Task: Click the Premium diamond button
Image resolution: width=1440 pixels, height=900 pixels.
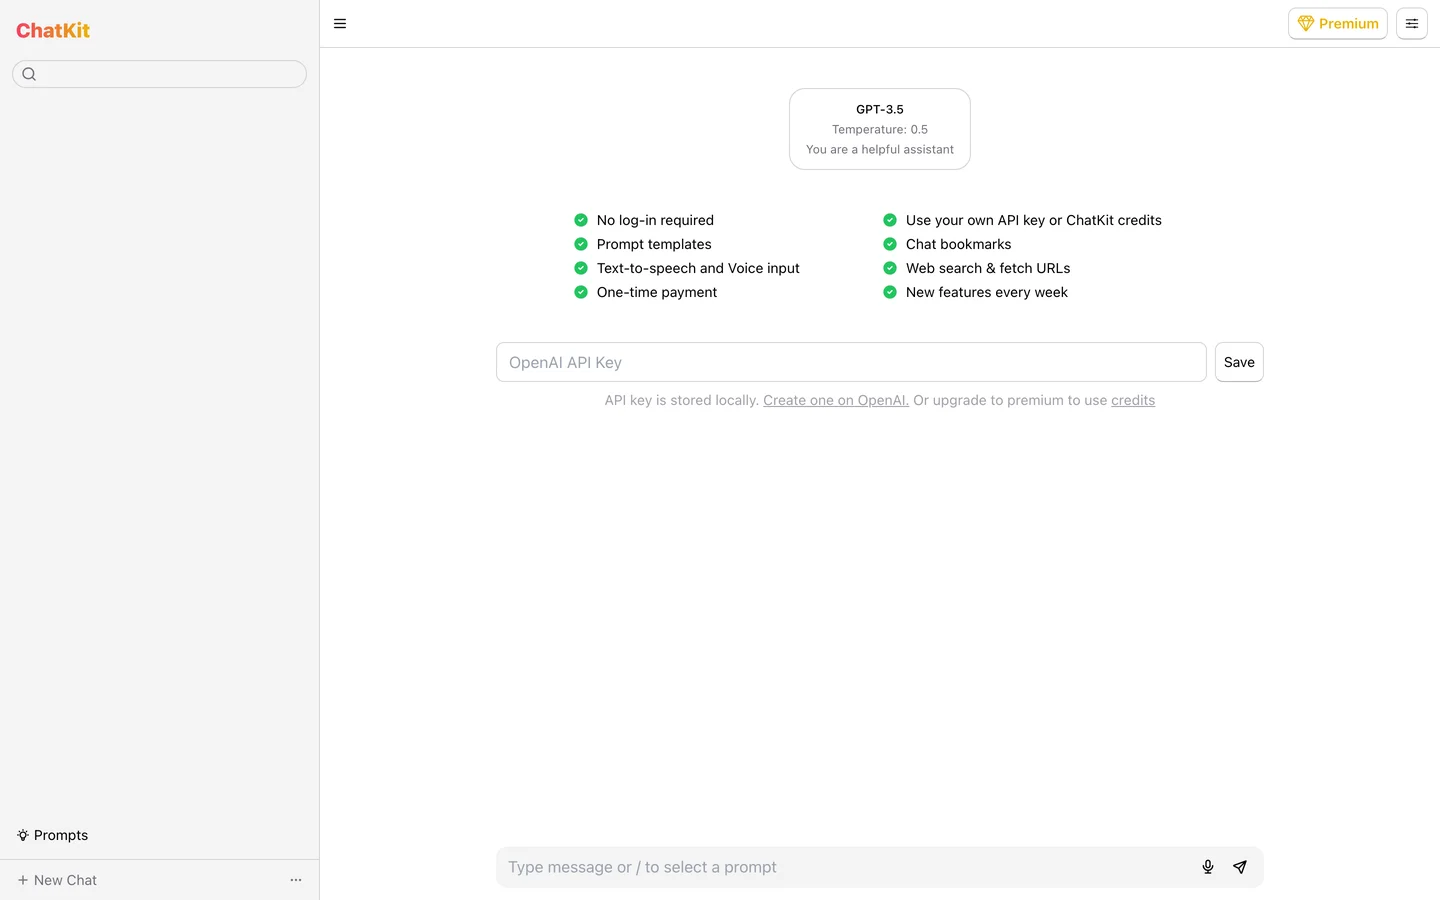Action: (x=1337, y=24)
